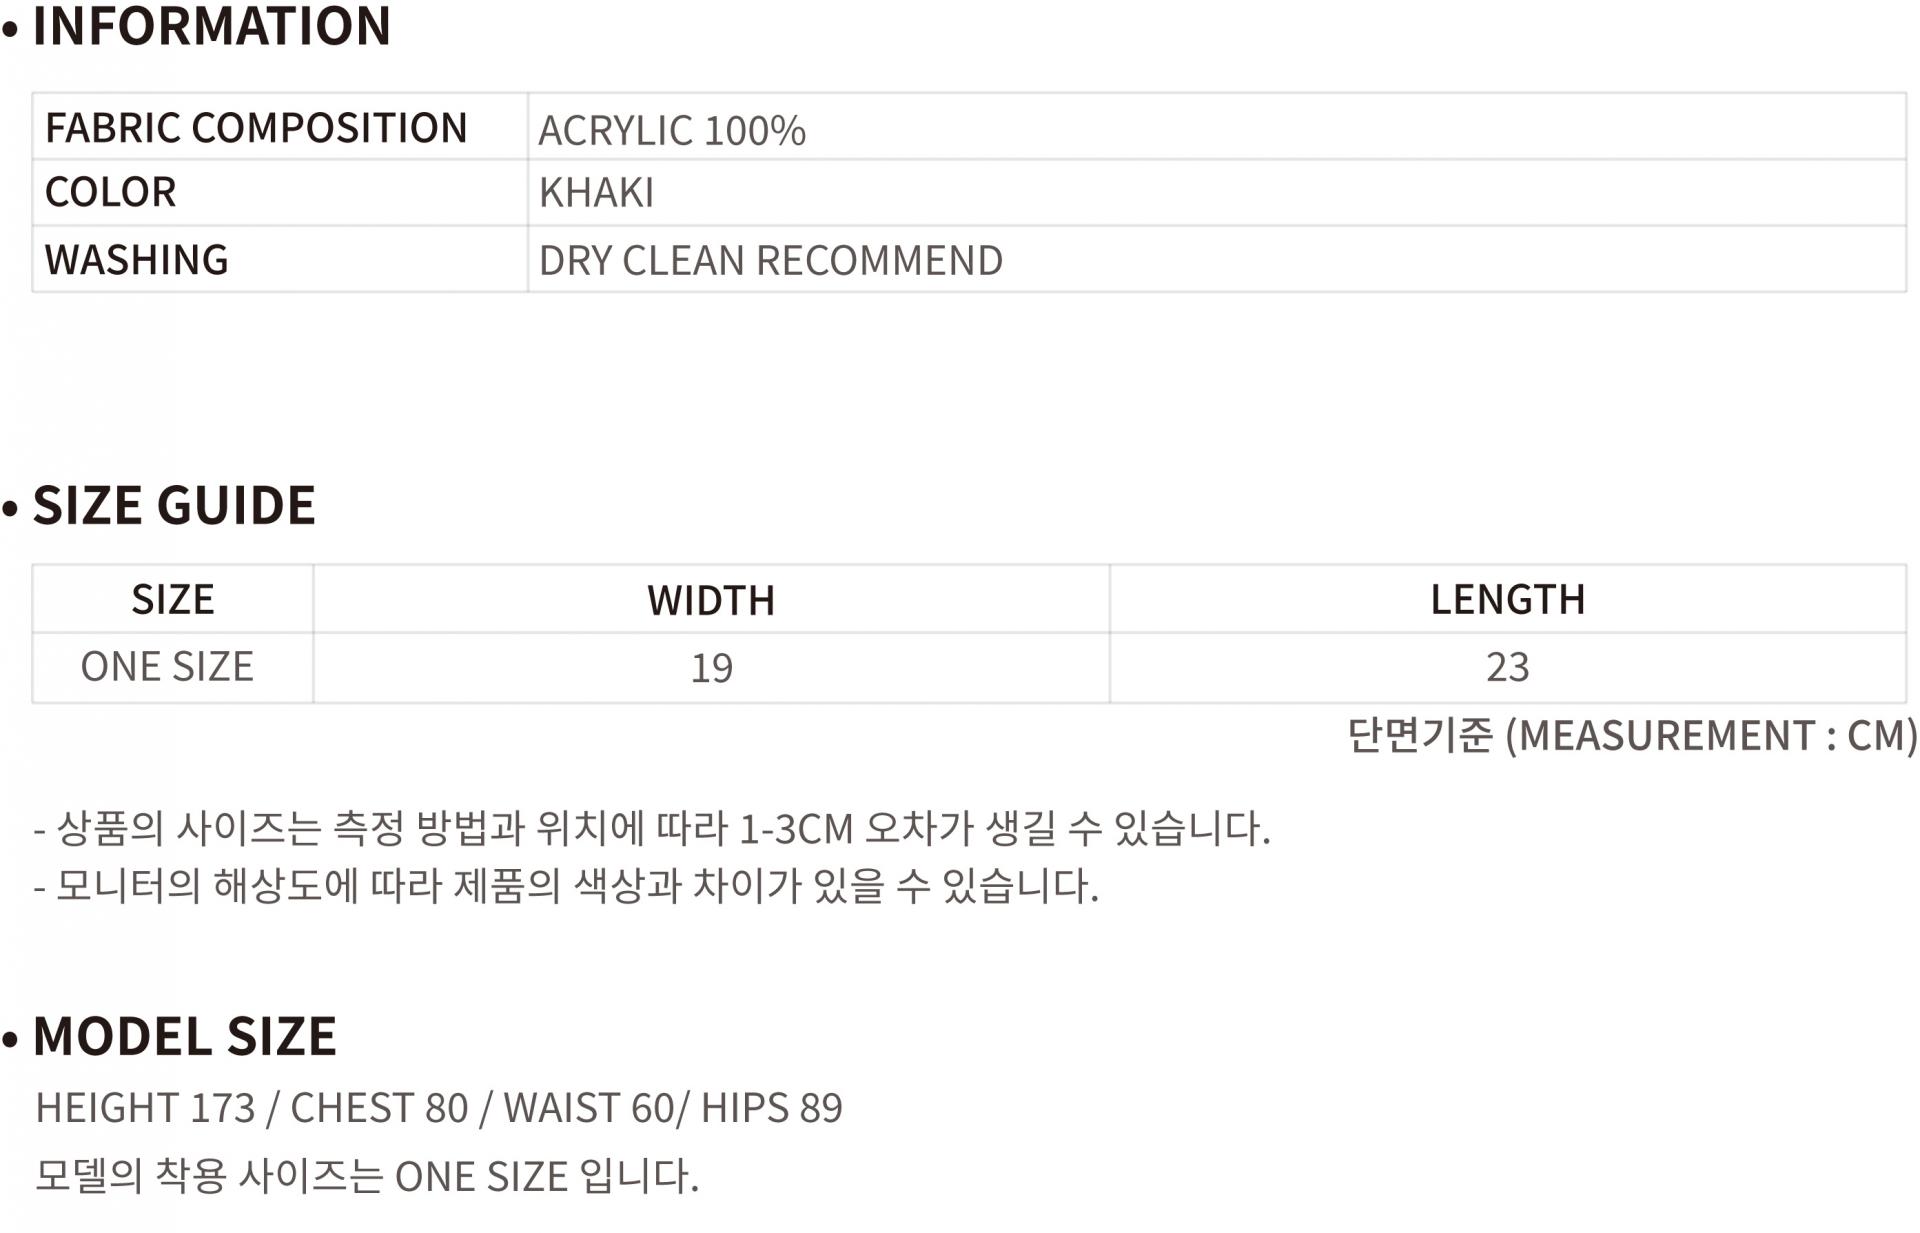Click the monitor resolution color notice
Image resolution: width=1920 pixels, height=1233 pixels.
click(x=567, y=886)
